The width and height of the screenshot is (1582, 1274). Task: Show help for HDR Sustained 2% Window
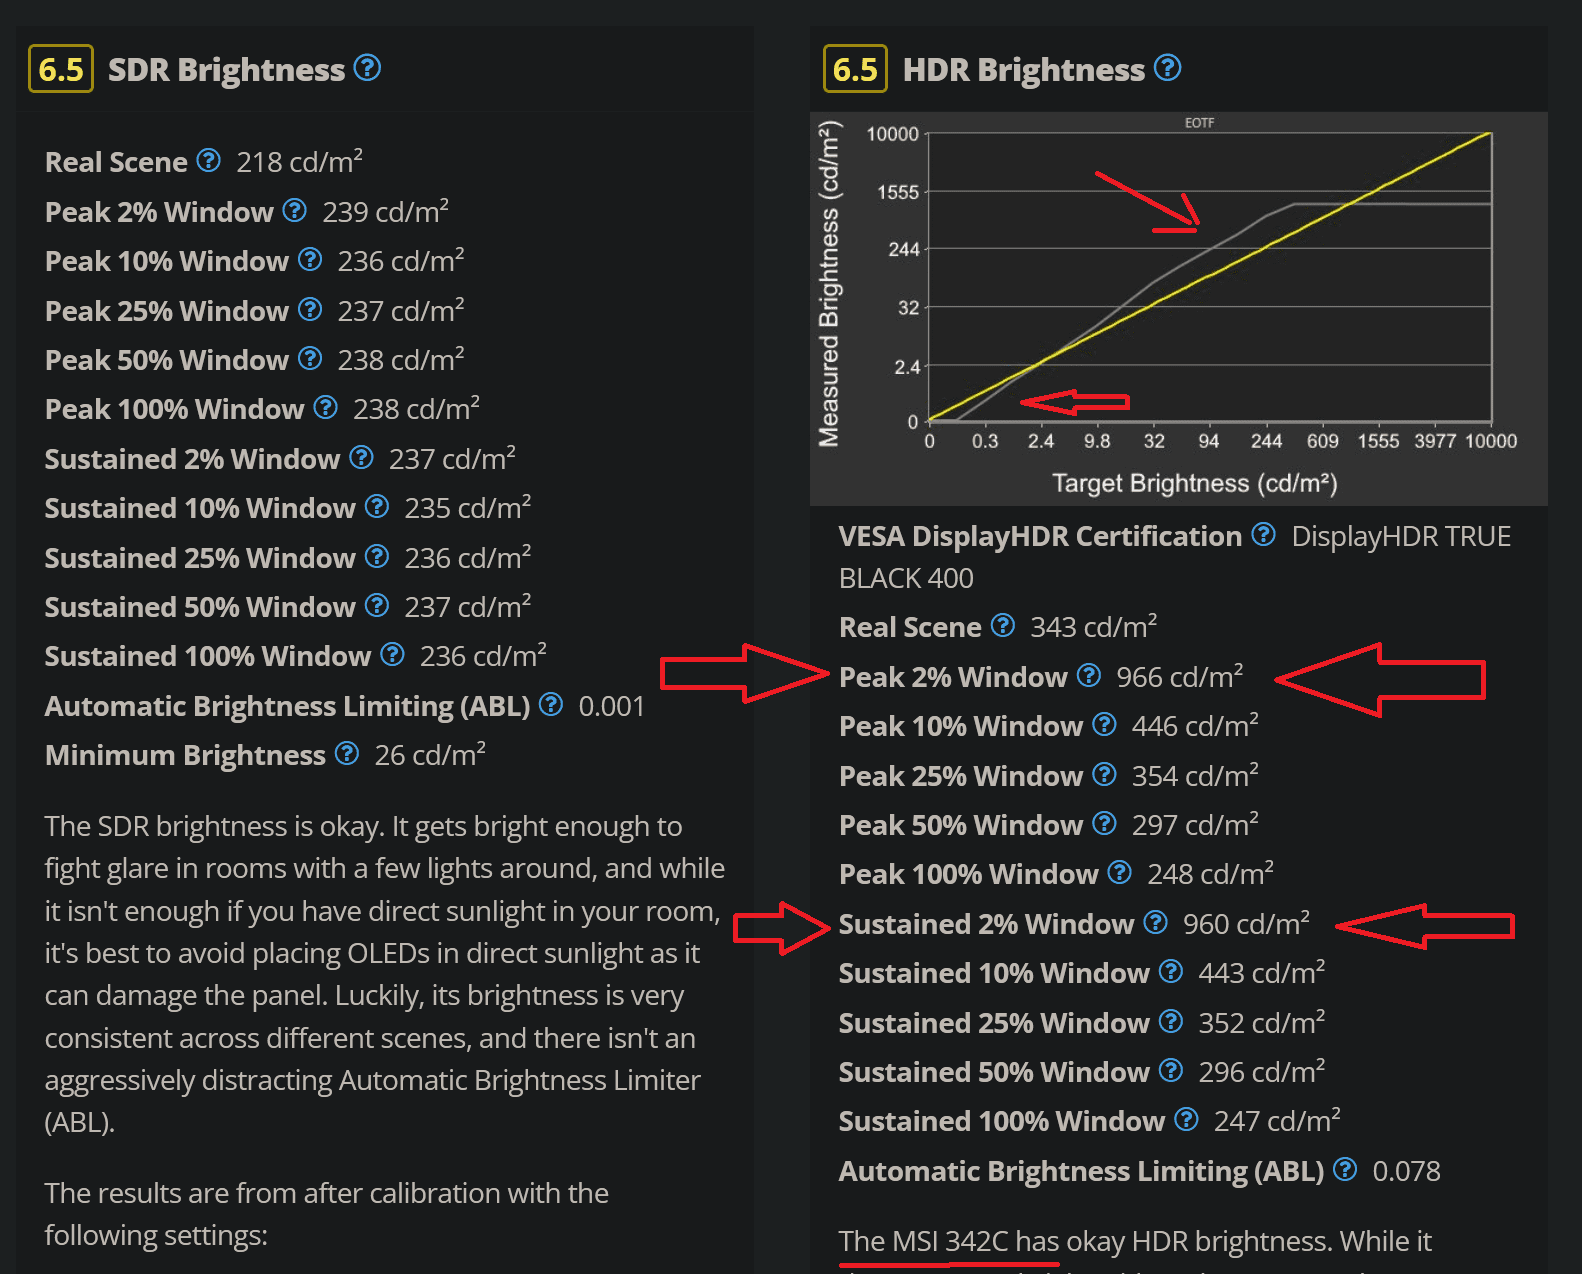click(x=1155, y=922)
